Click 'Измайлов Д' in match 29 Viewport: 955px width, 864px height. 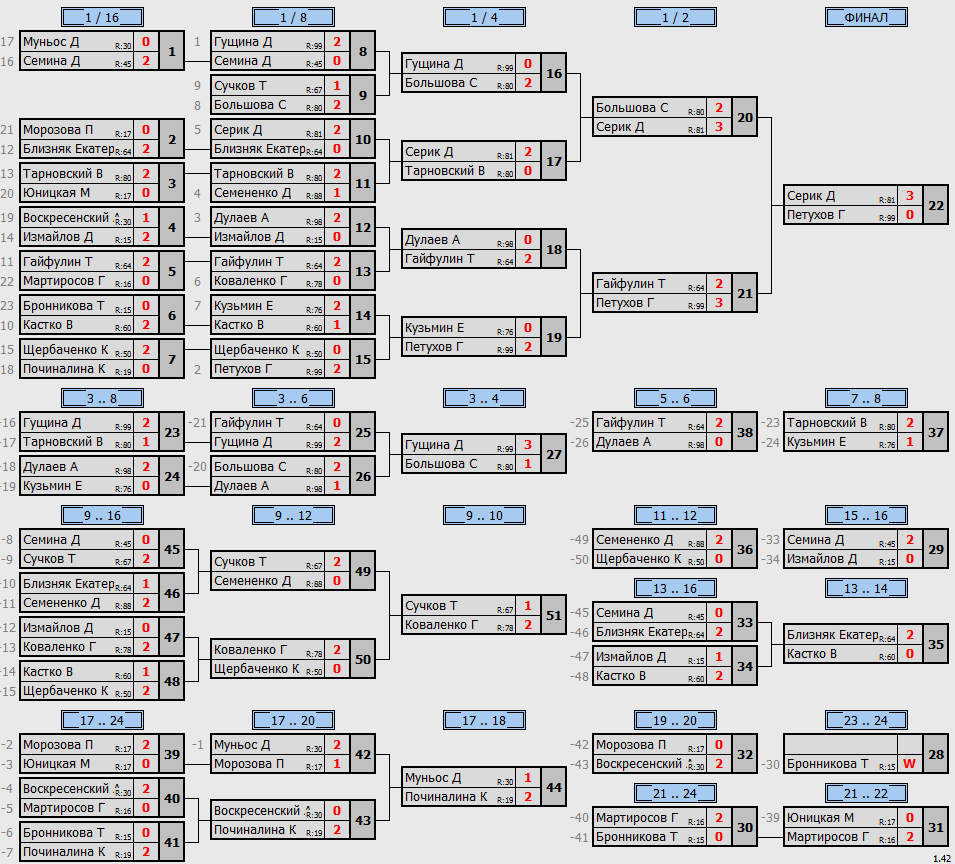821,559
